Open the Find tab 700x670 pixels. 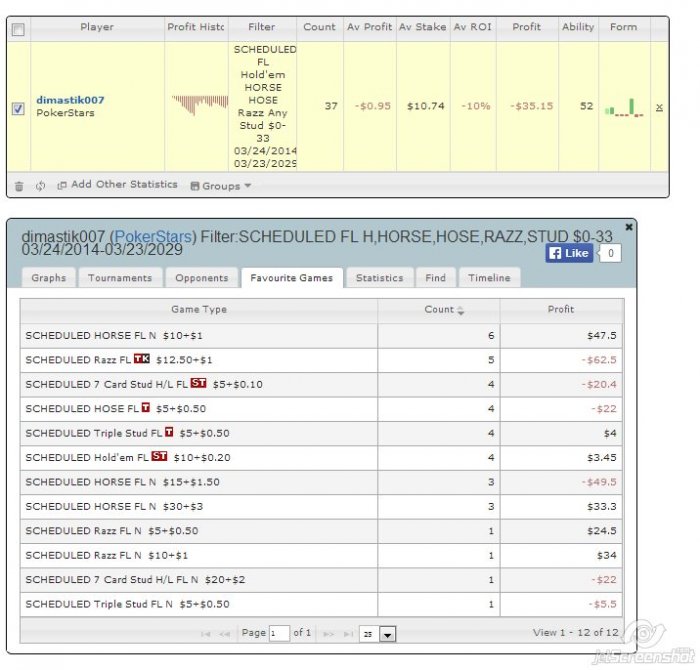pos(436,278)
